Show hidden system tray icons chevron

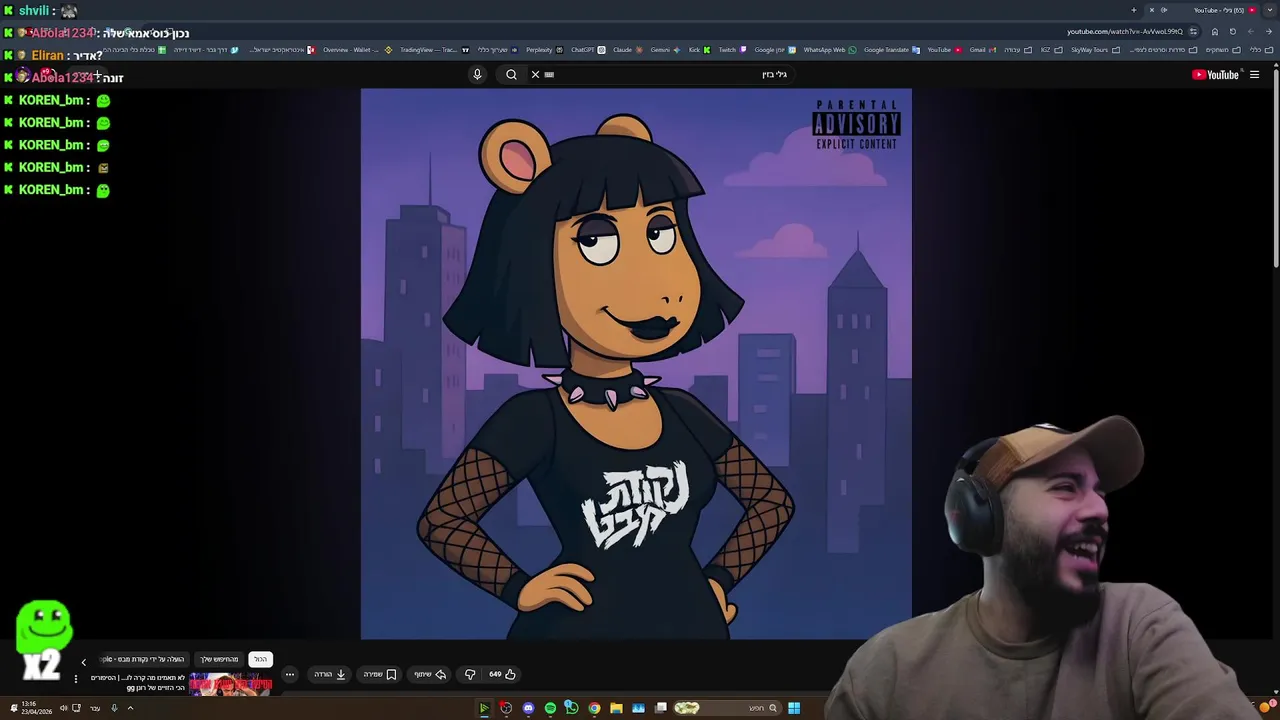pos(130,708)
